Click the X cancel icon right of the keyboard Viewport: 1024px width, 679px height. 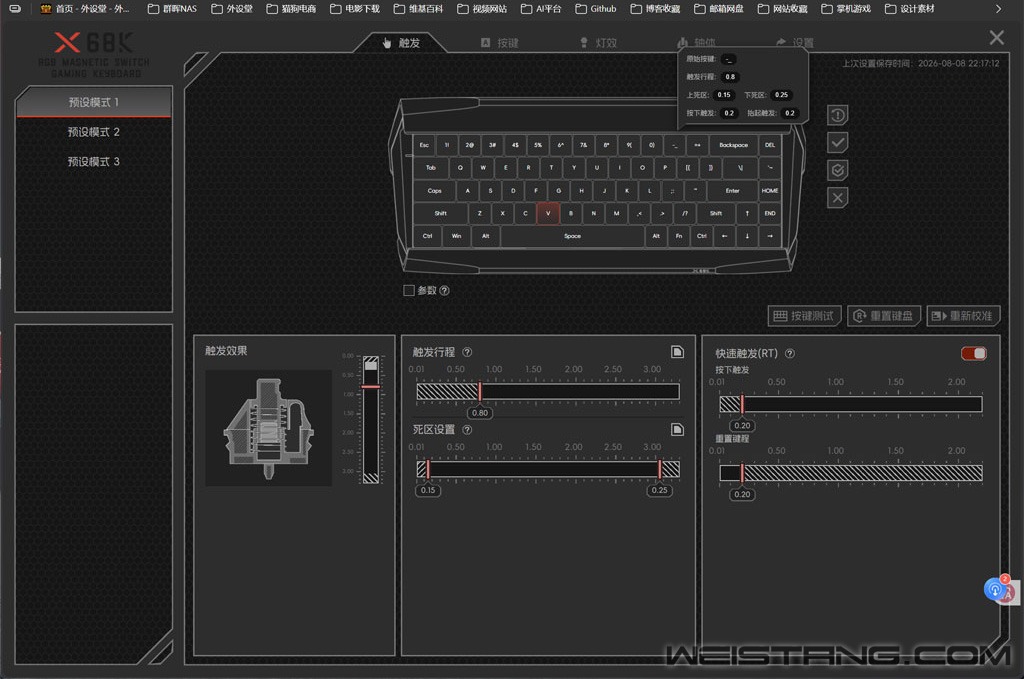pyautogui.click(x=837, y=198)
